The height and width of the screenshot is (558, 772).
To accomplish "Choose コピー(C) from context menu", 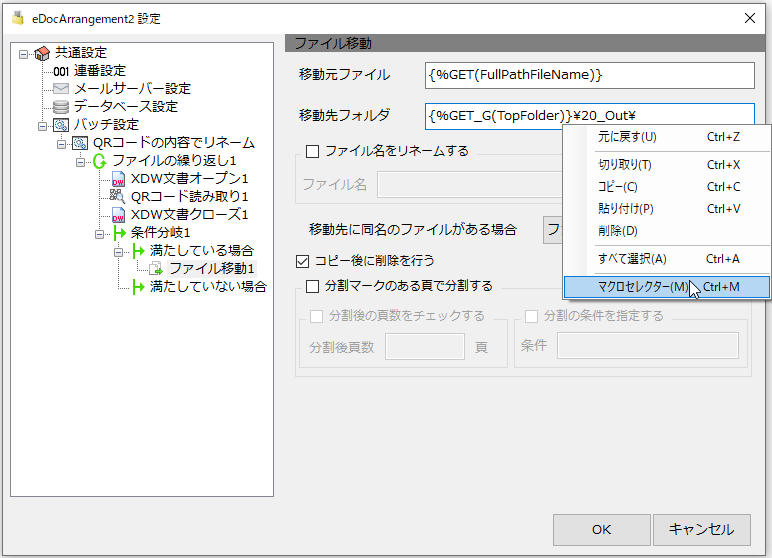I will pos(667,187).
